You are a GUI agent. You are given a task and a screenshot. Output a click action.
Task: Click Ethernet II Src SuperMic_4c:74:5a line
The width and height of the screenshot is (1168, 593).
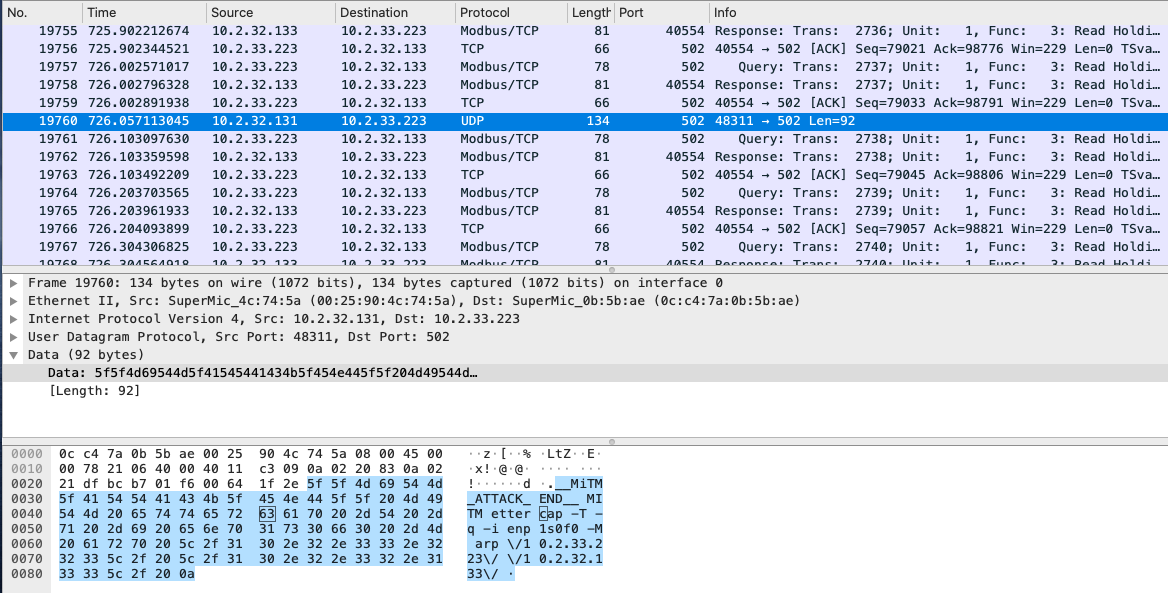[x=414, y=301]
